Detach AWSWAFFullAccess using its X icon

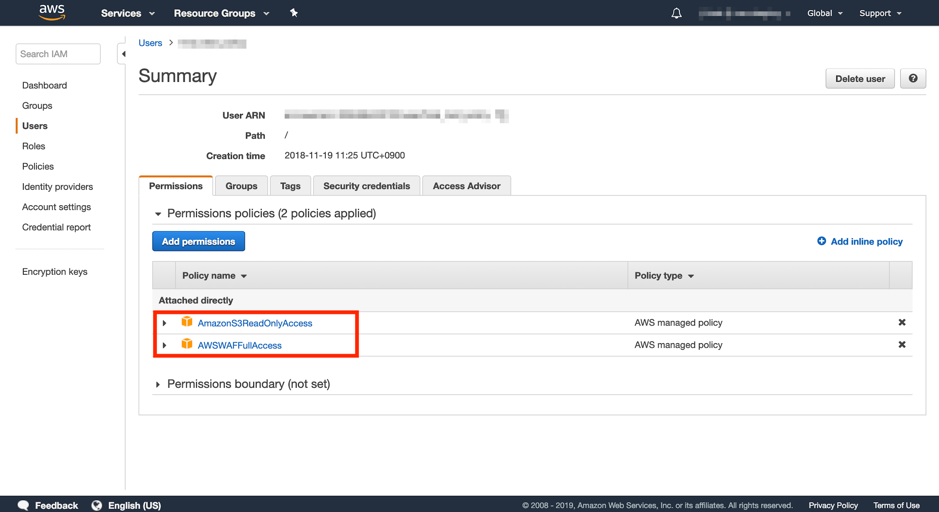[x=901, y=345]
